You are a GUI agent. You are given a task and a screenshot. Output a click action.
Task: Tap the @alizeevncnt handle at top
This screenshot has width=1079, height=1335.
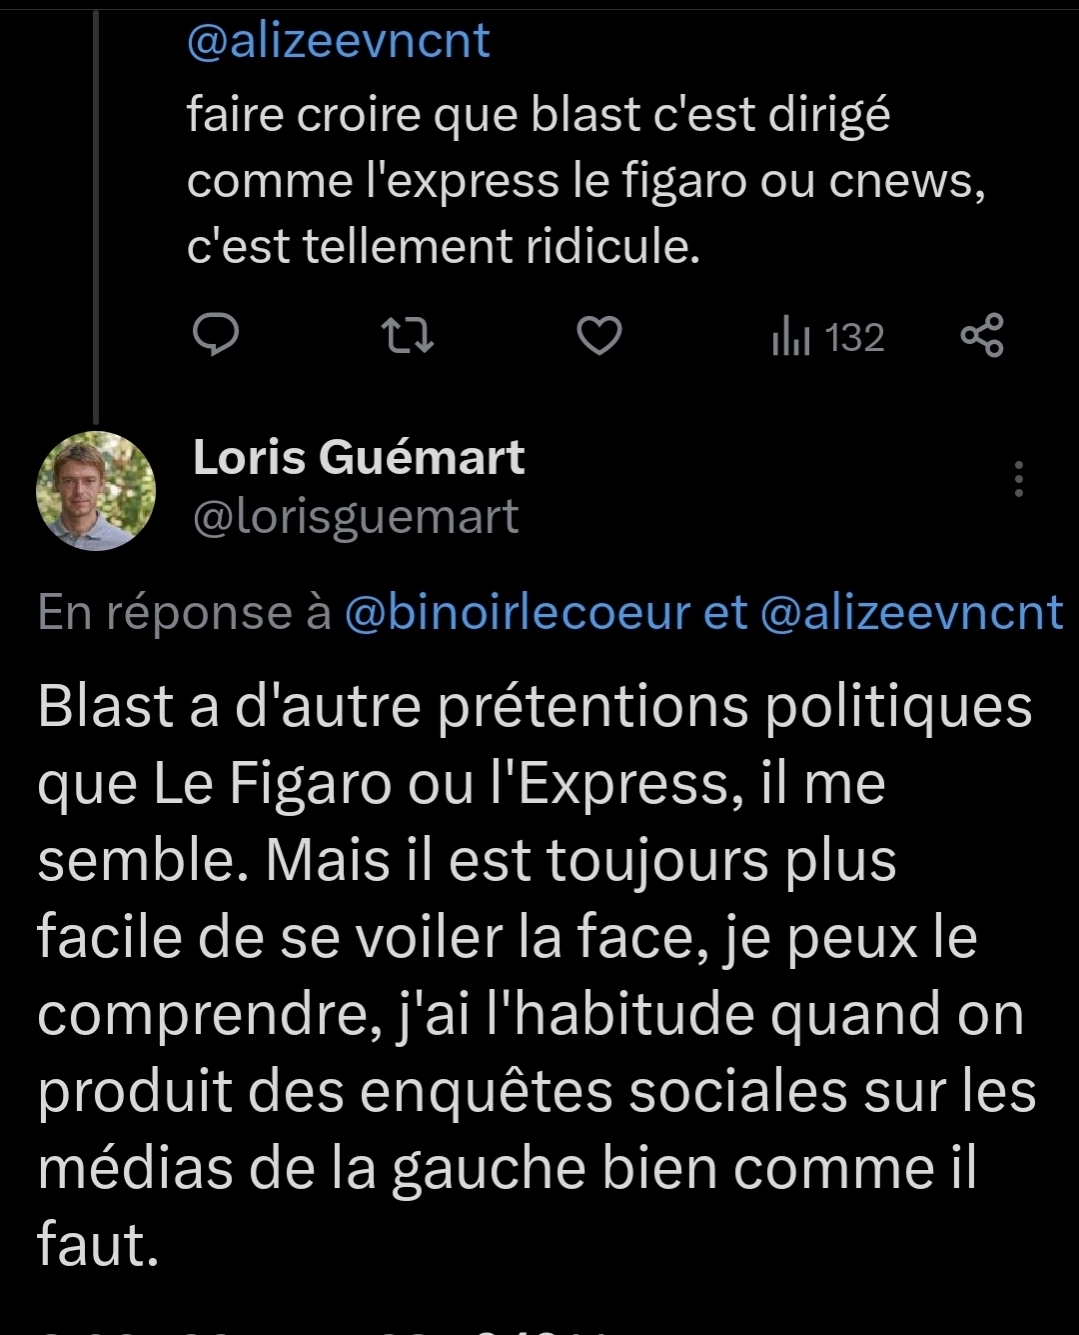click(x=338, y=41)
